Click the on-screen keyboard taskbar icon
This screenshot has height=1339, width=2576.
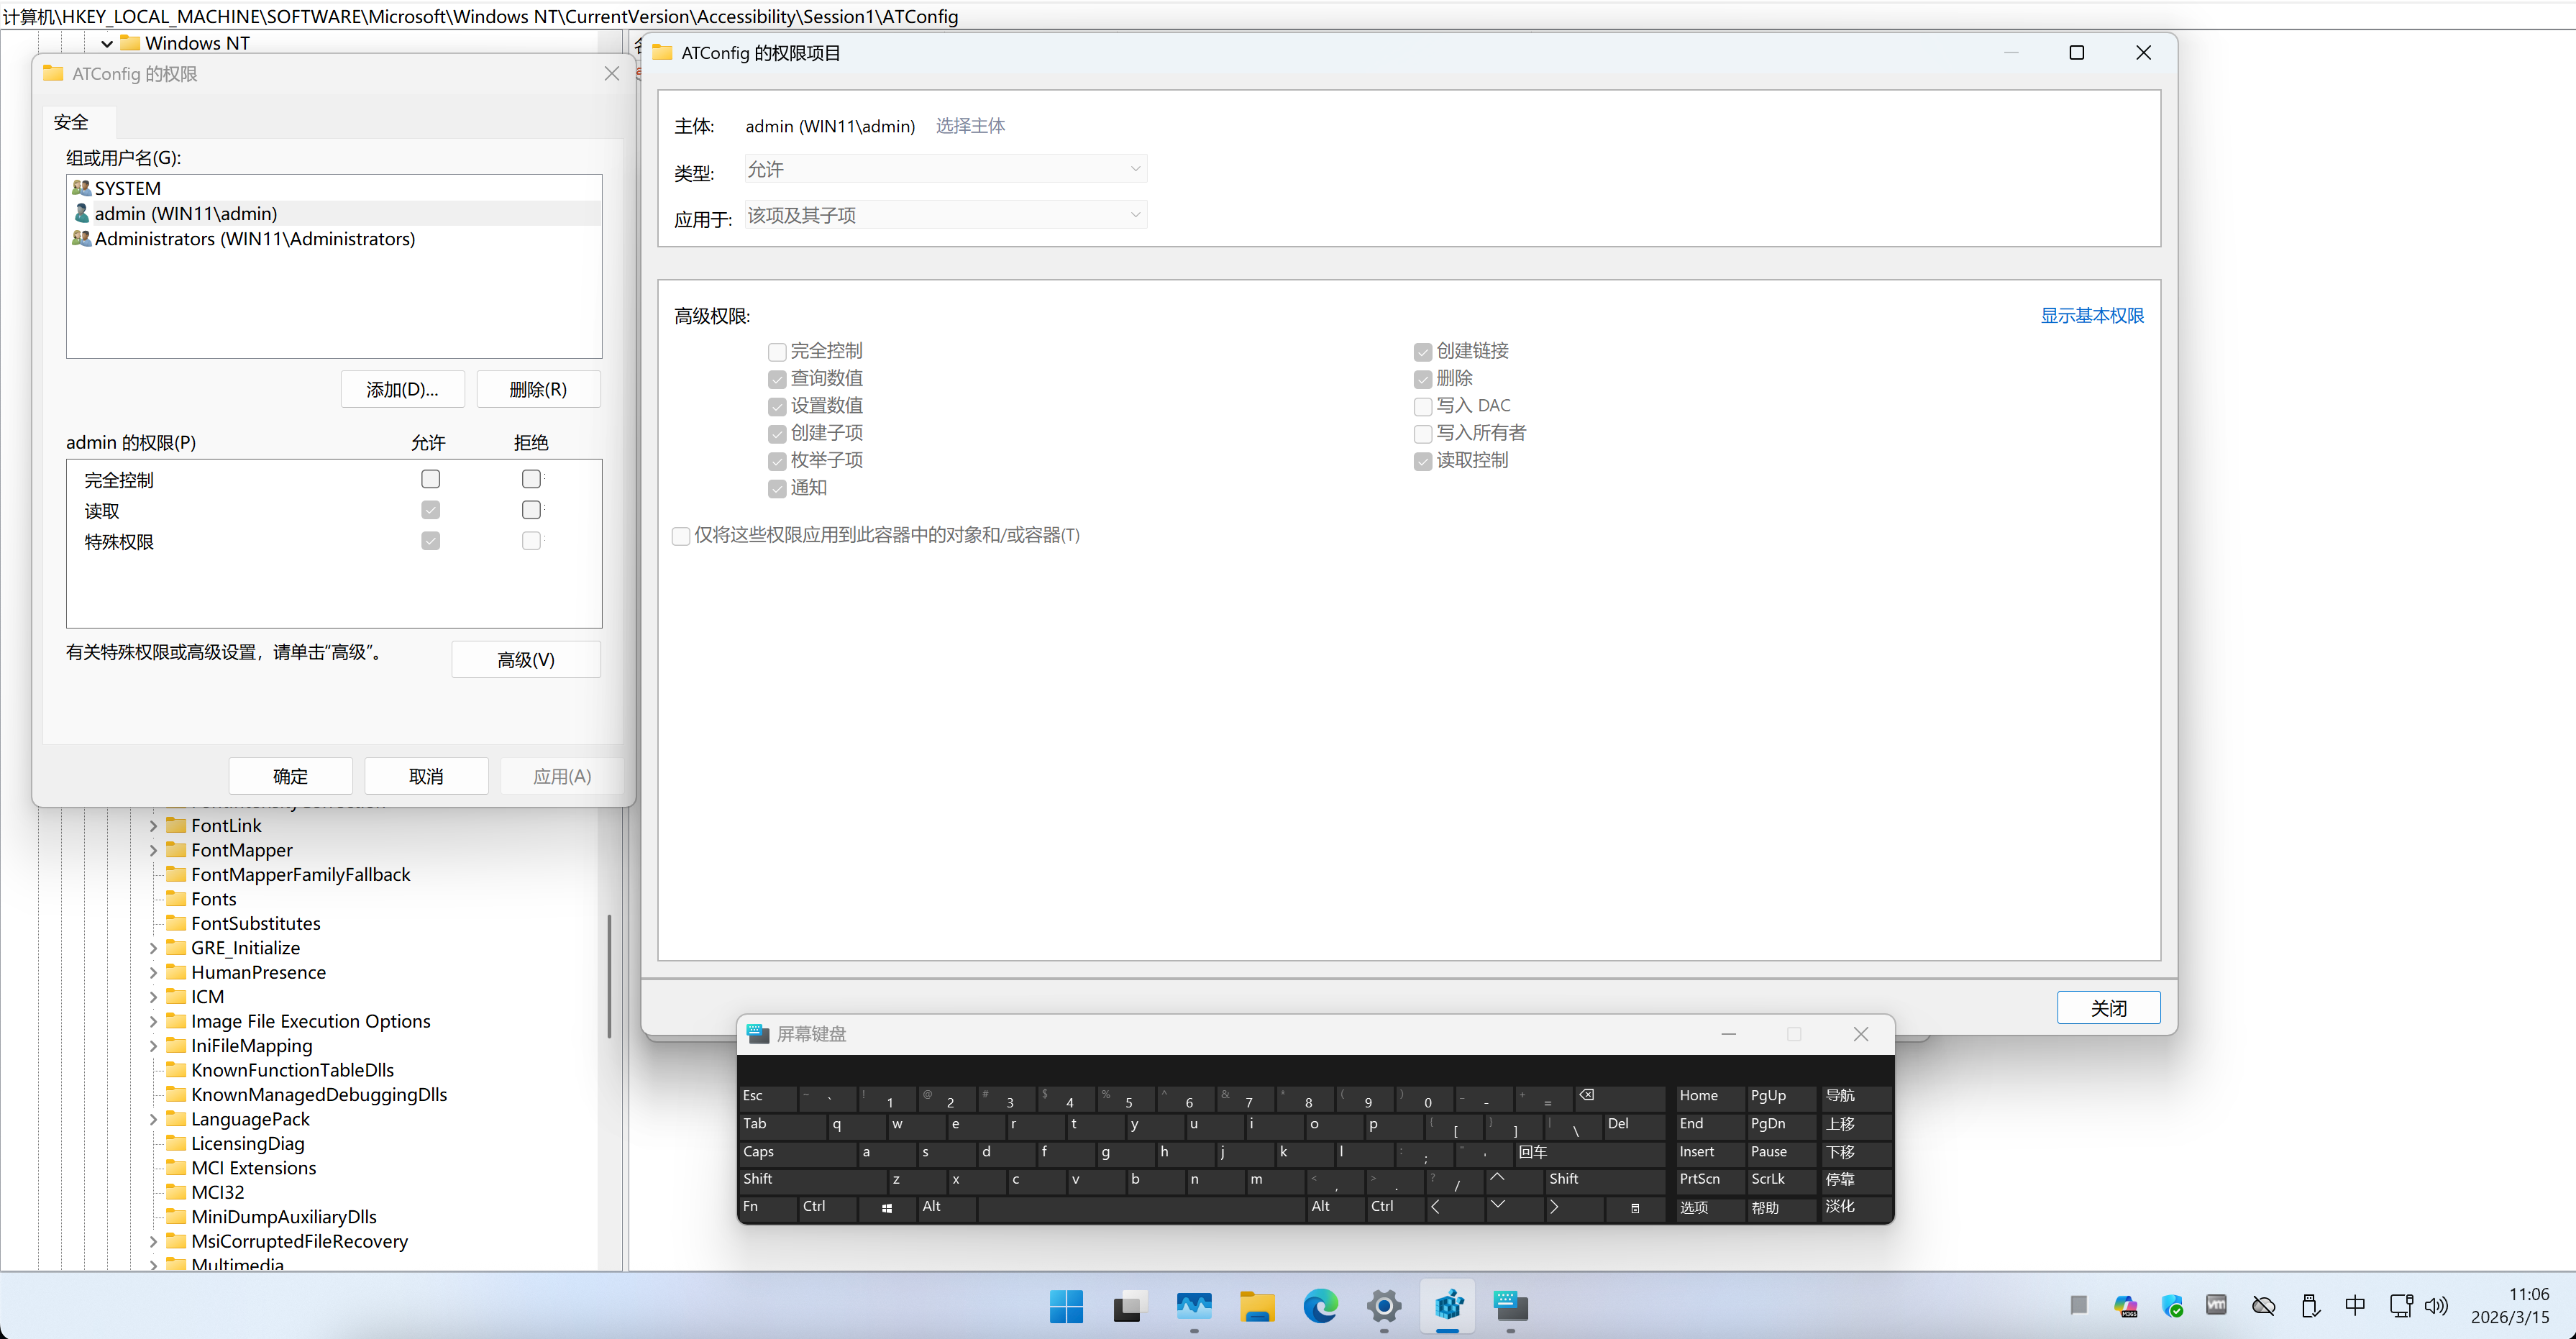1511,1306
